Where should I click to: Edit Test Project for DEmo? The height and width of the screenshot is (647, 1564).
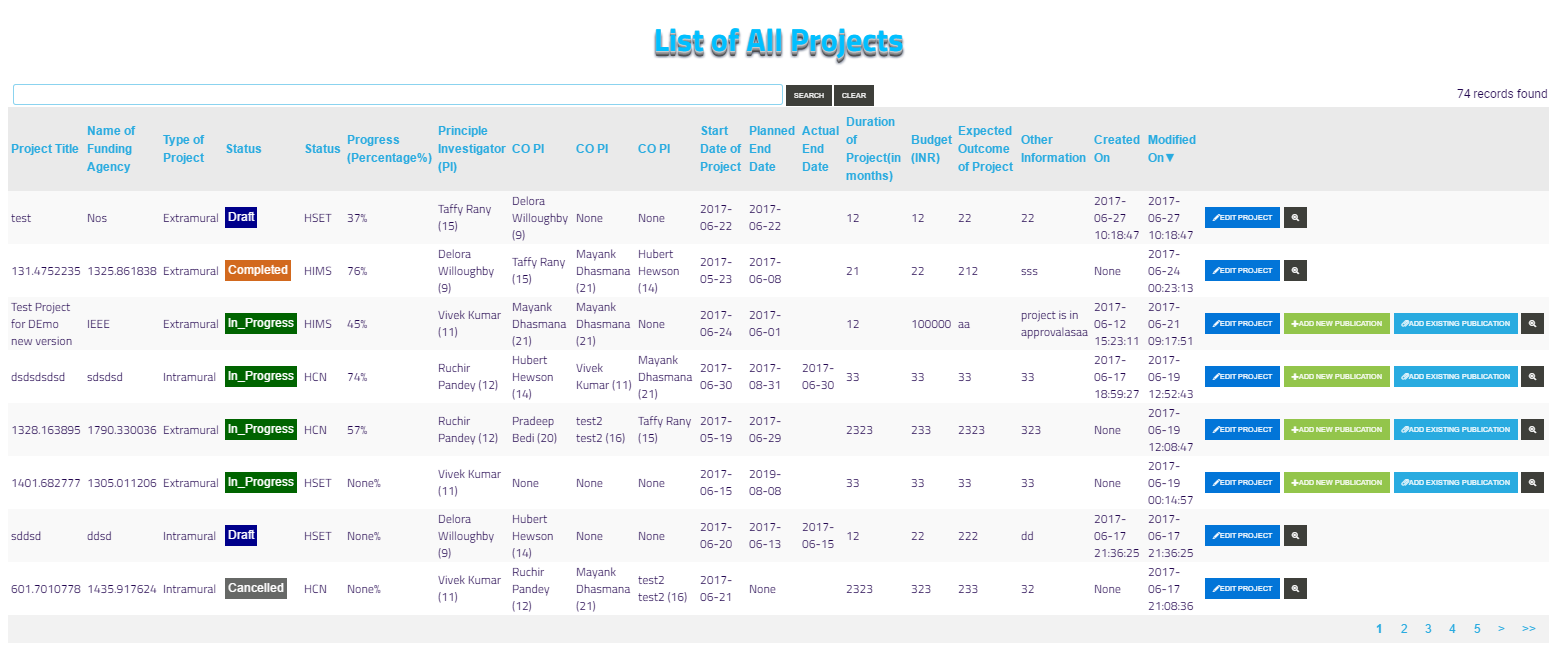[x=1242, y=323]
